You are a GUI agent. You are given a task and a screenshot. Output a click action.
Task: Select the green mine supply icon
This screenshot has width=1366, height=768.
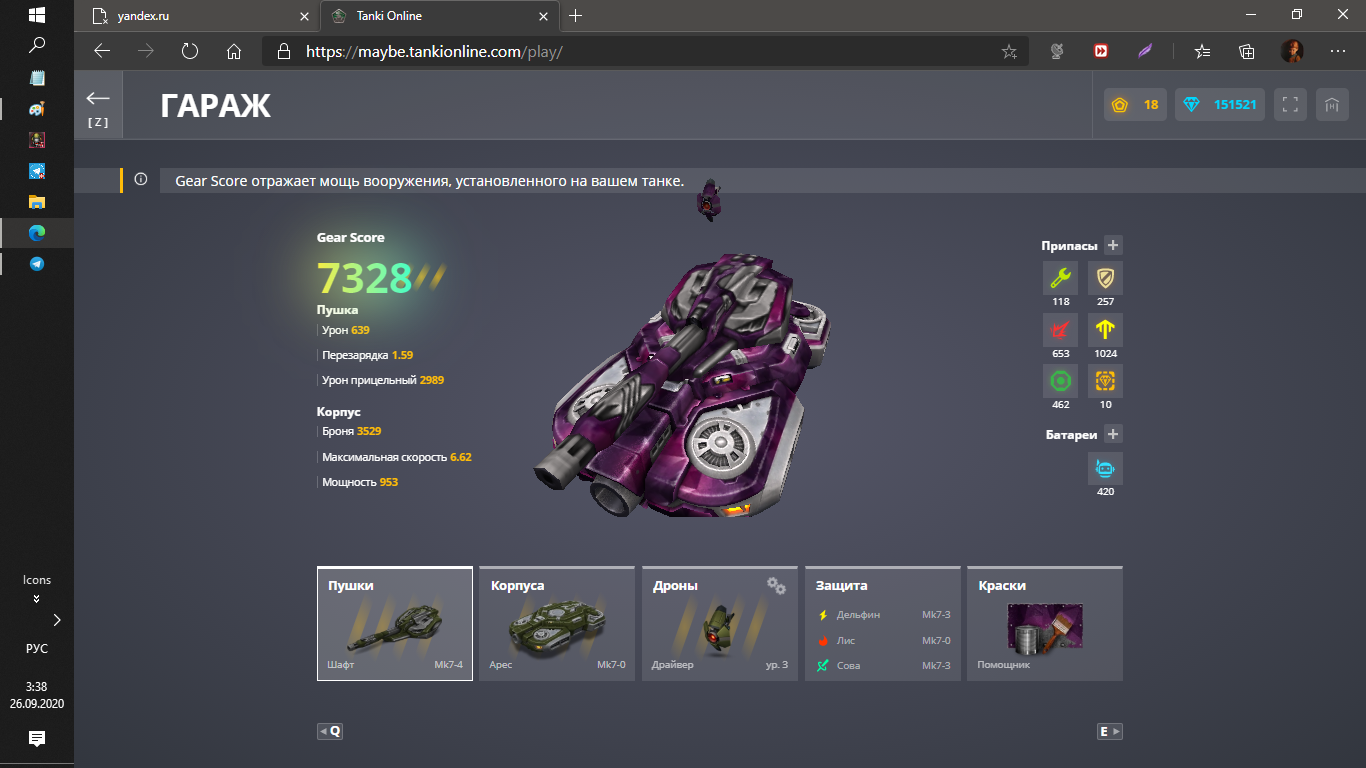1061,381
